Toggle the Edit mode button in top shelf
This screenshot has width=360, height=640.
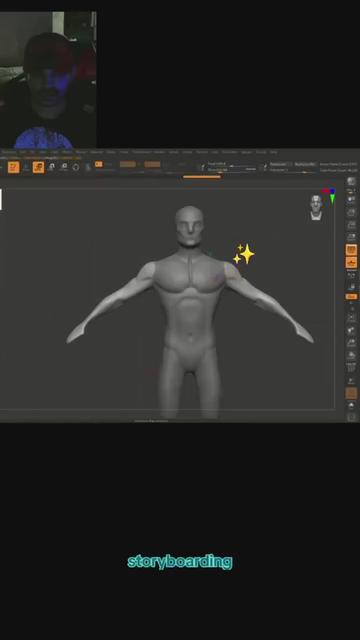coord(13,167)
